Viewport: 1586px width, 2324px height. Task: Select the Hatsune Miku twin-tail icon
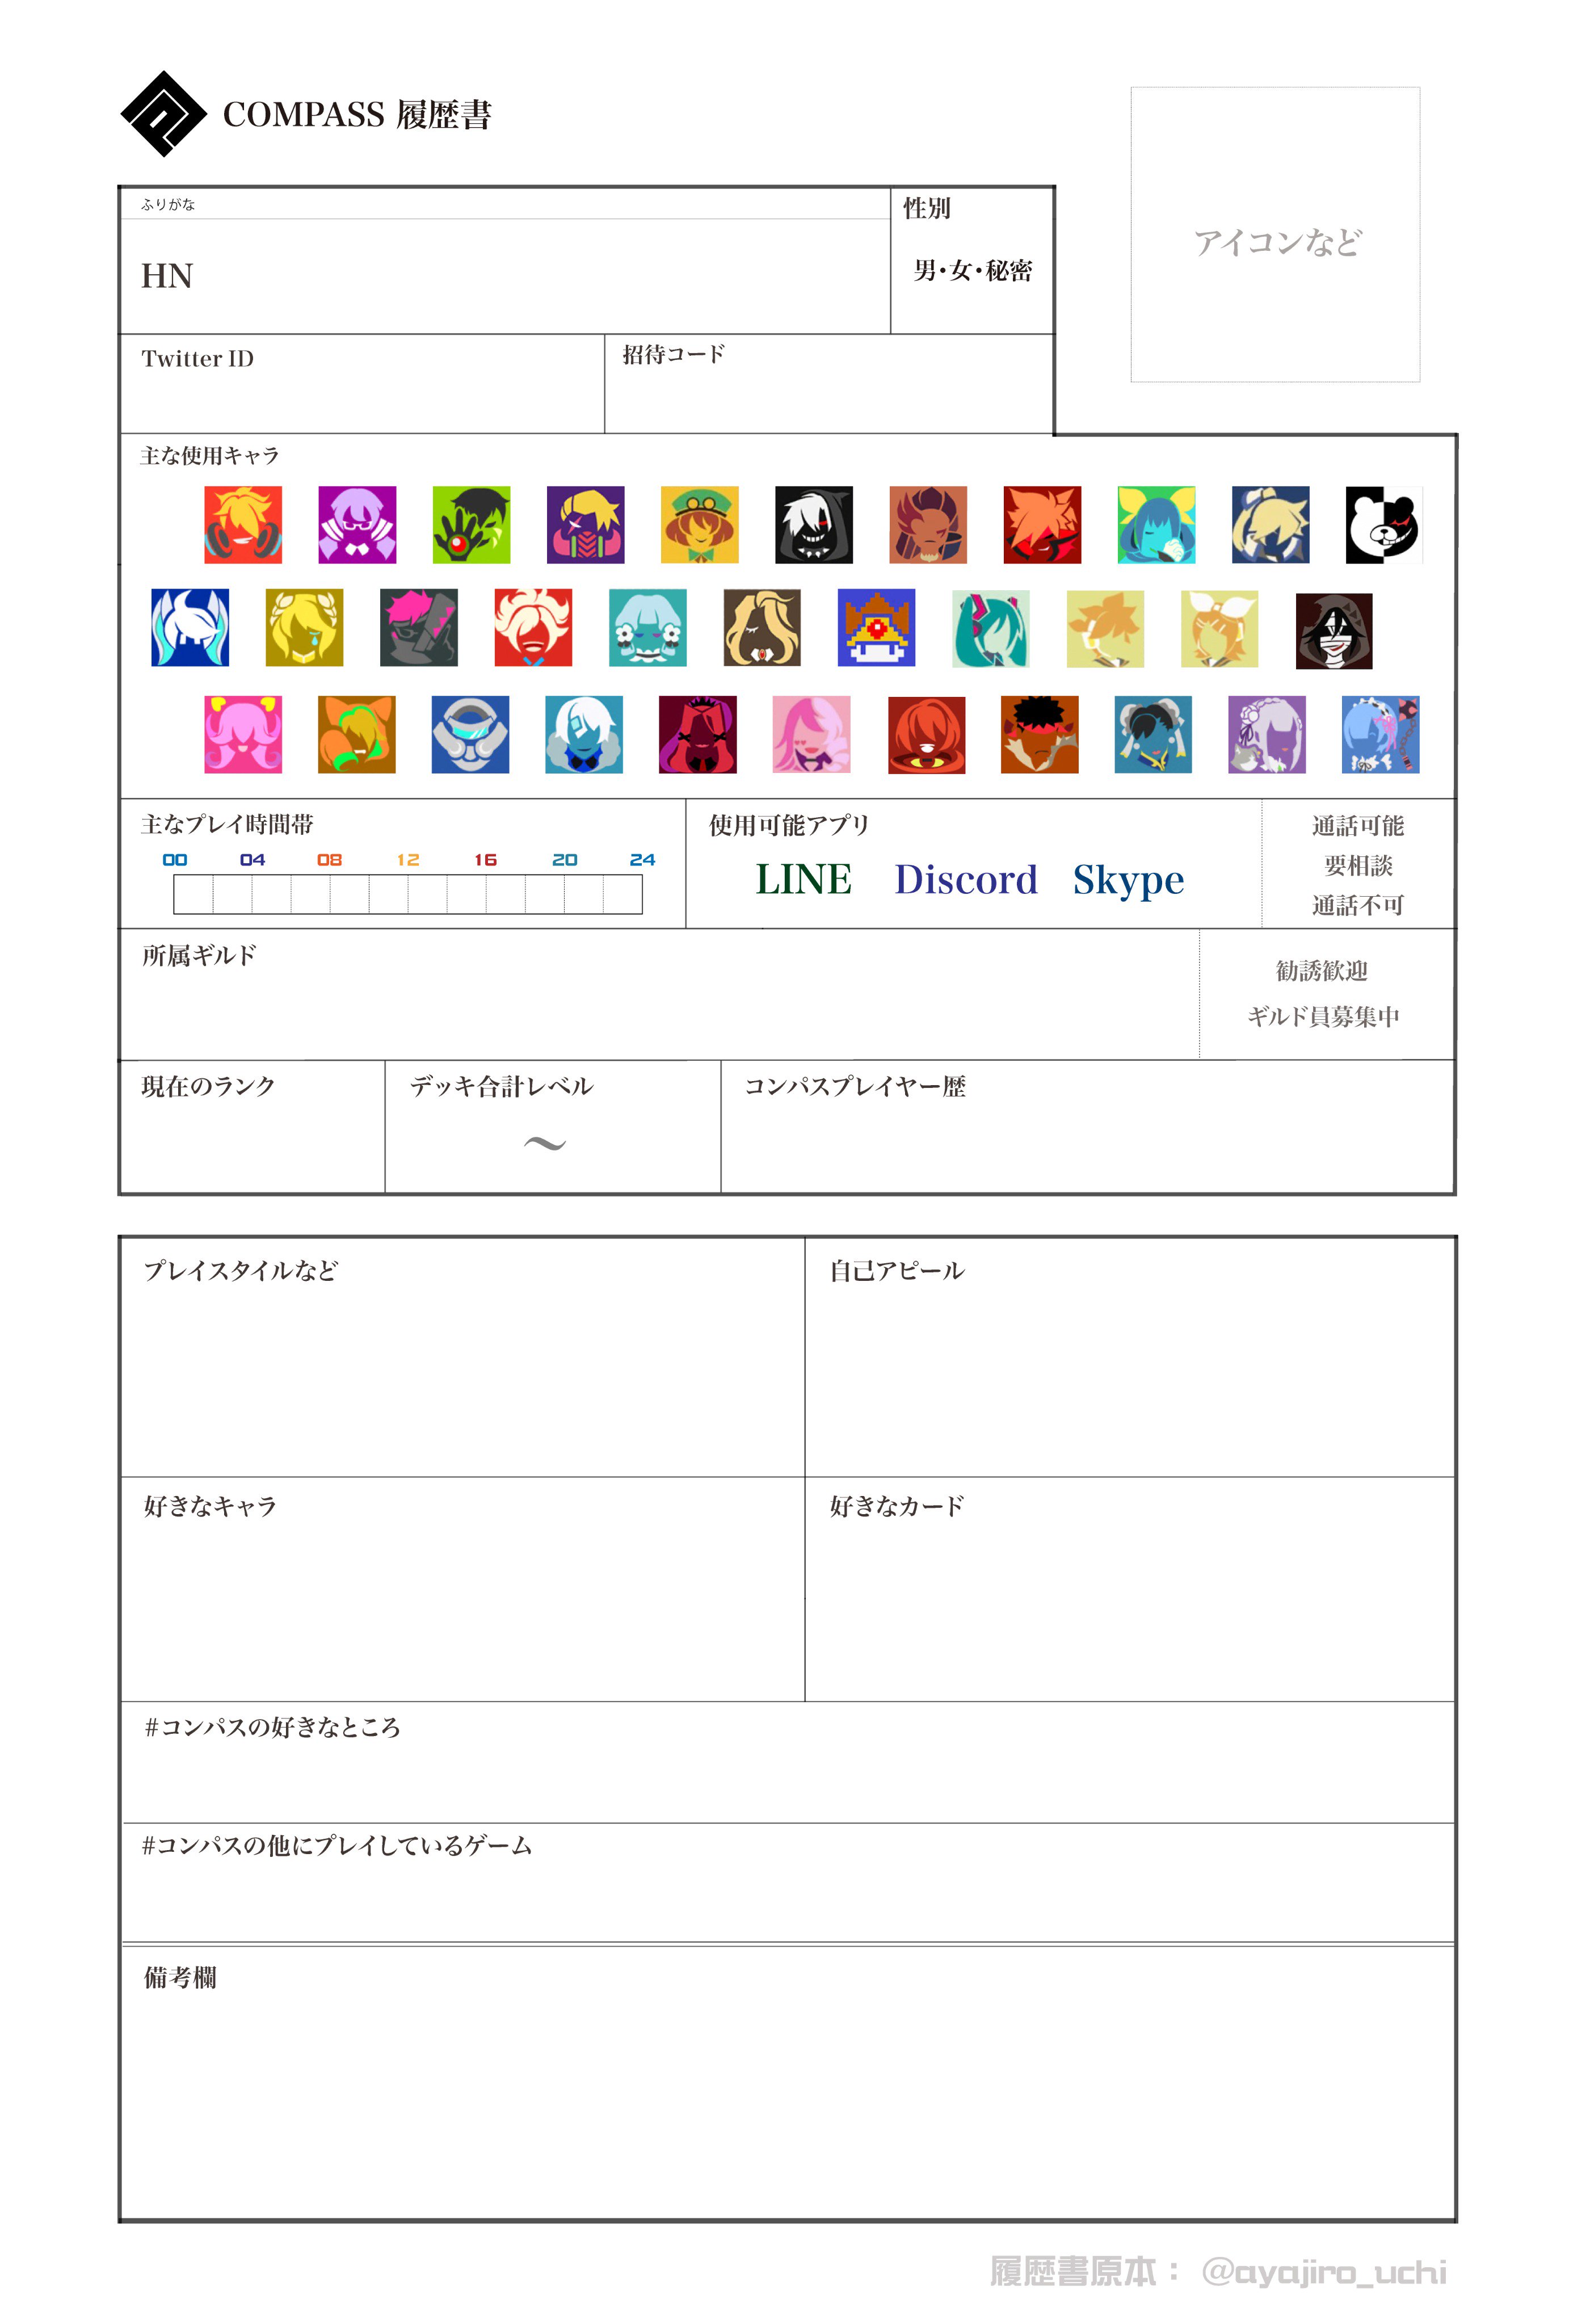tap(991, 629)
